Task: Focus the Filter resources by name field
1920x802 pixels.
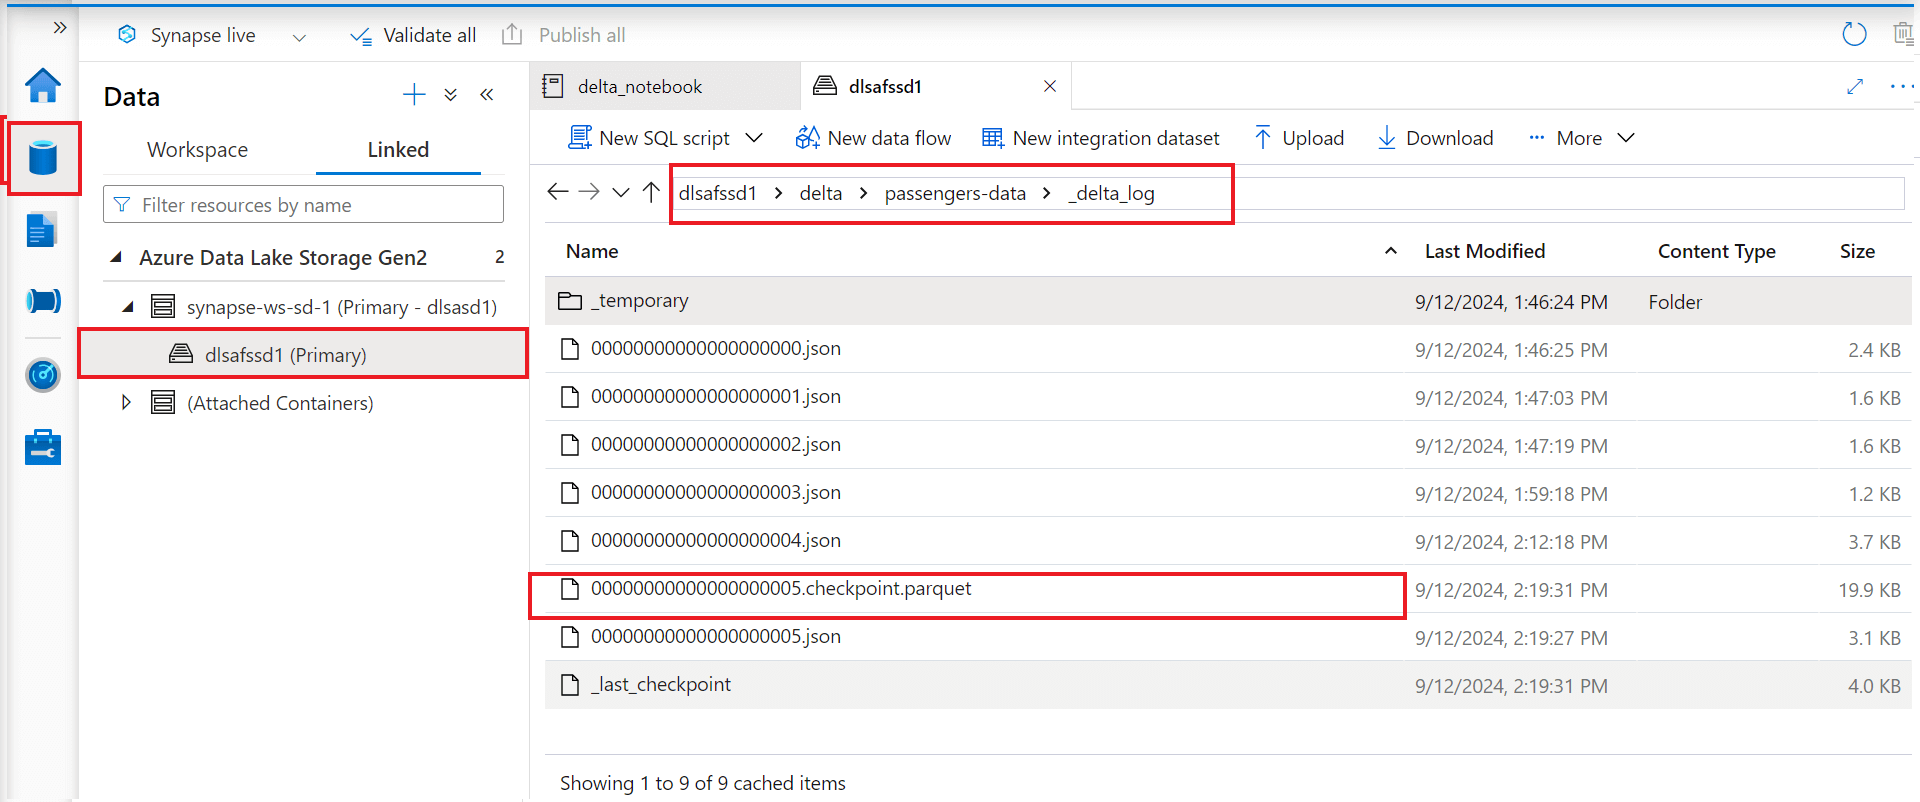Action: pos(303,205)
